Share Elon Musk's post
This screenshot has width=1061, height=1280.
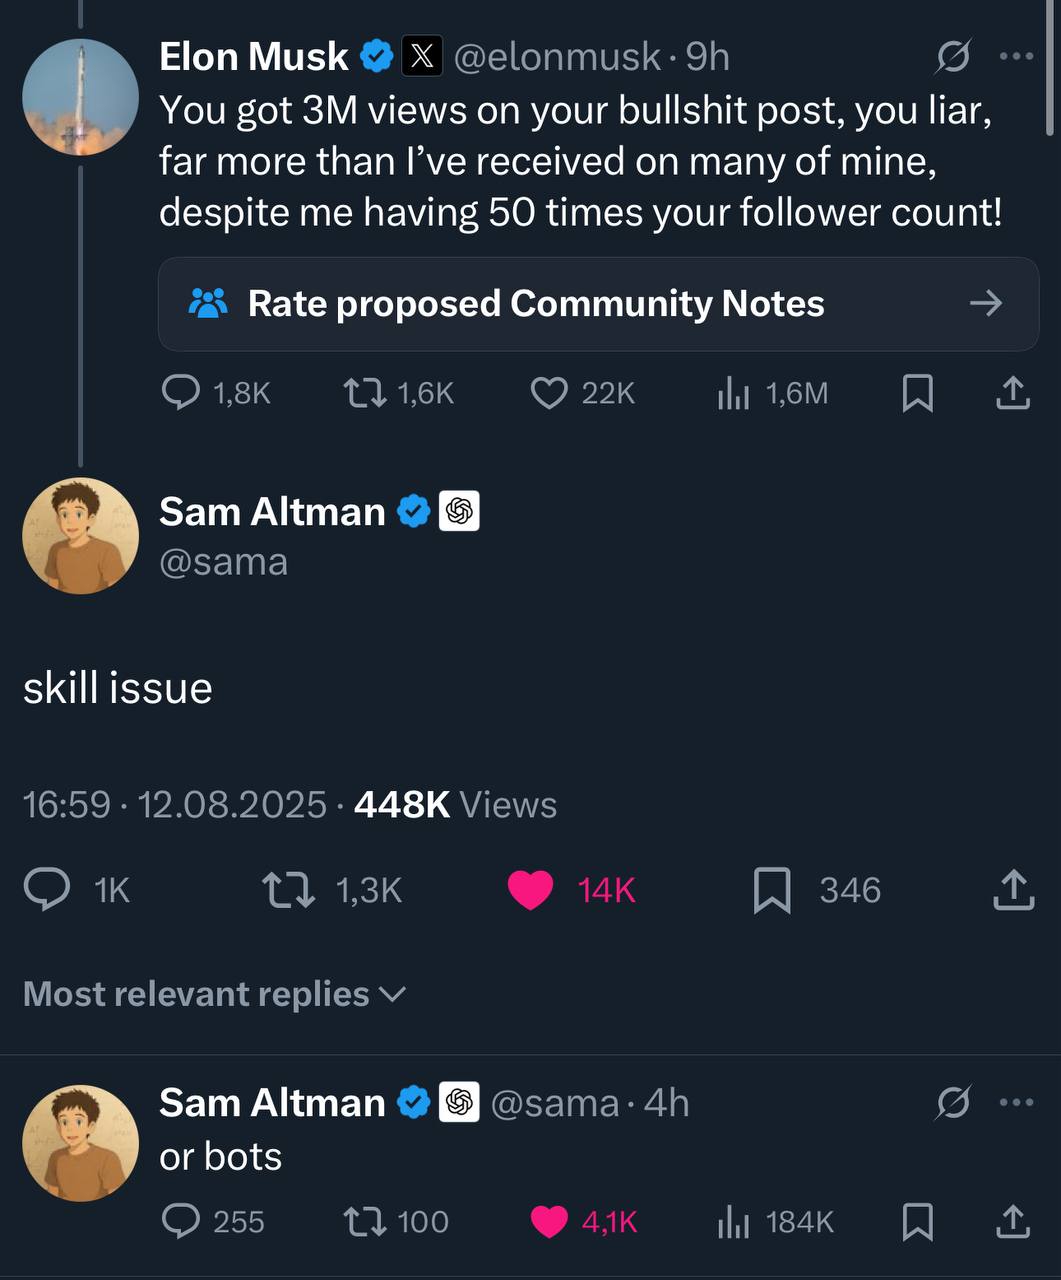1012,393
